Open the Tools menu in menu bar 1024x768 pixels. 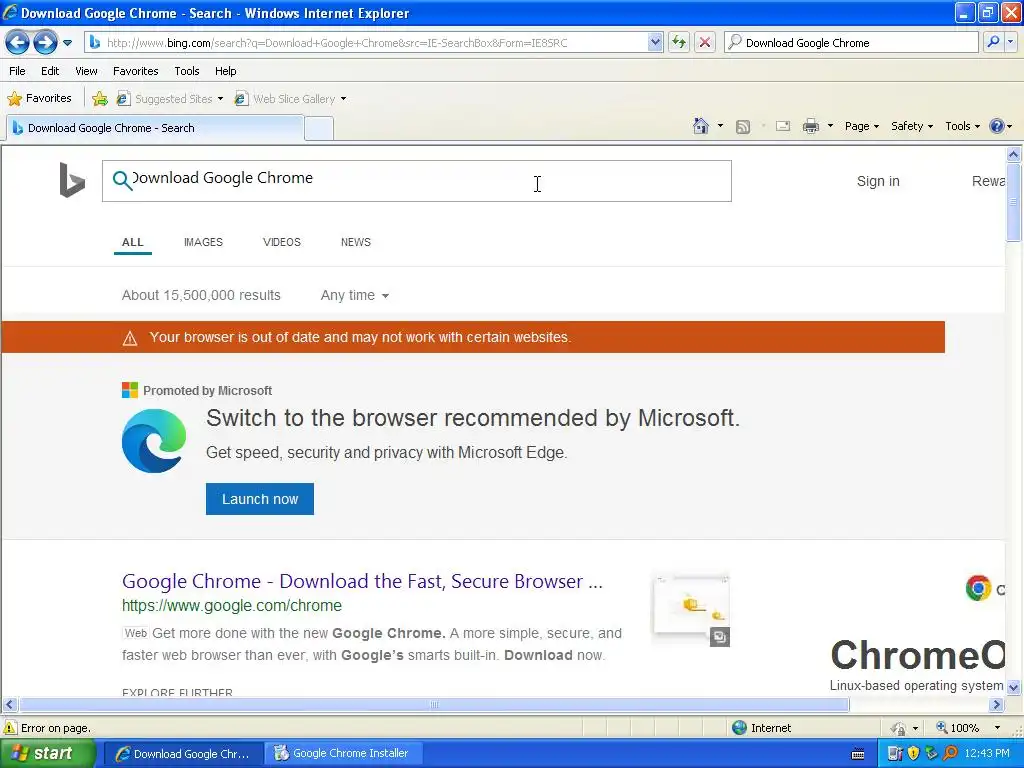187,71
